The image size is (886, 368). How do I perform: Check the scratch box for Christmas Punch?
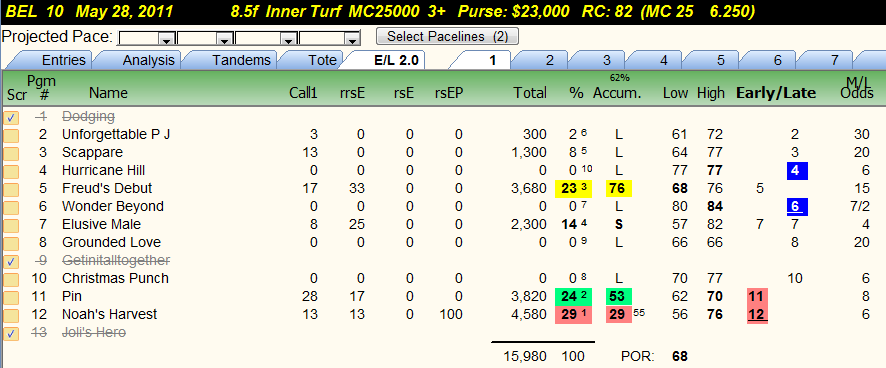coord(11,280)
